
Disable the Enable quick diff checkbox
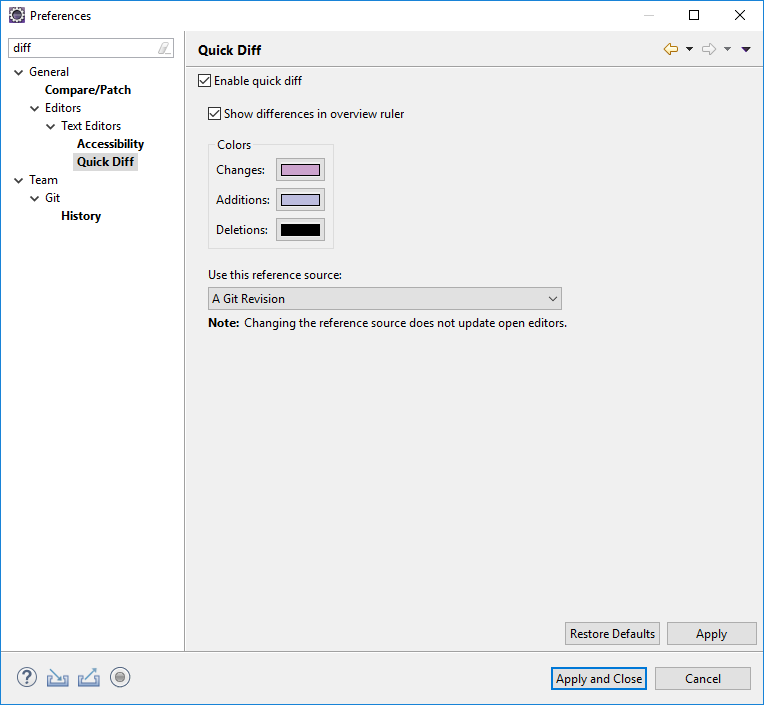click(x=206, y=81)
